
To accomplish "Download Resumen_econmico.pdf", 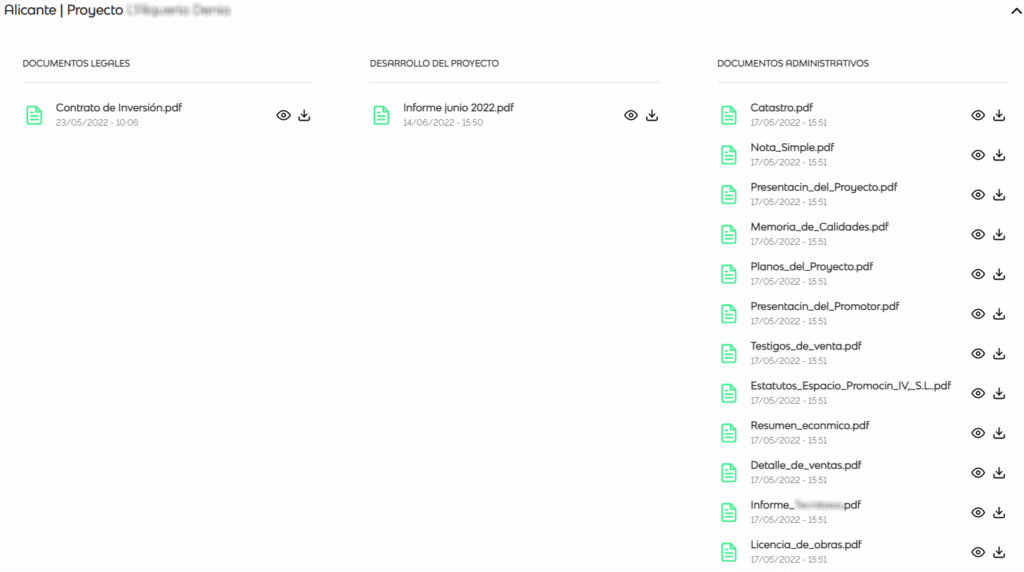I will pos(999,433).
